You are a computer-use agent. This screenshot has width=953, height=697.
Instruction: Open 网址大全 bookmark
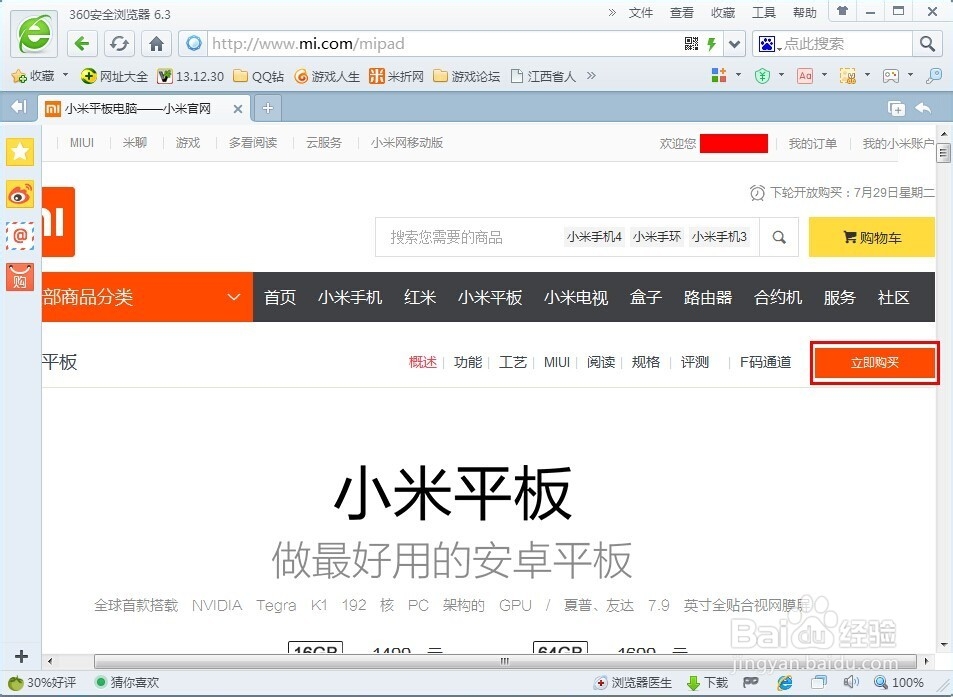(x=114, y=76)
